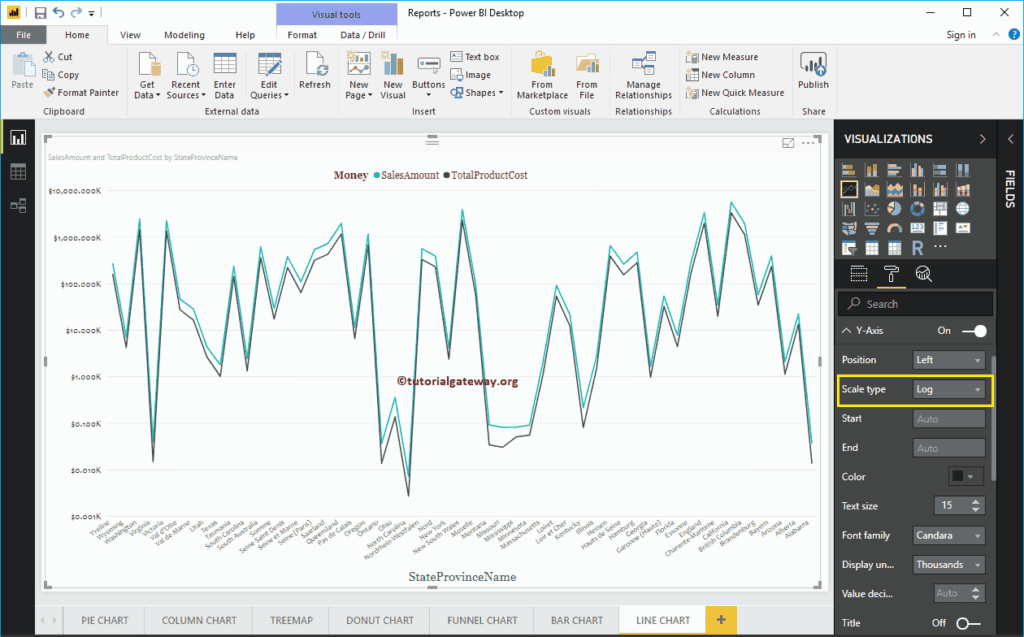The height and width of the screenshot is (637, 1024).
Task: Select the Analytics magnifier pane icon
Action: tap(923, 275)
